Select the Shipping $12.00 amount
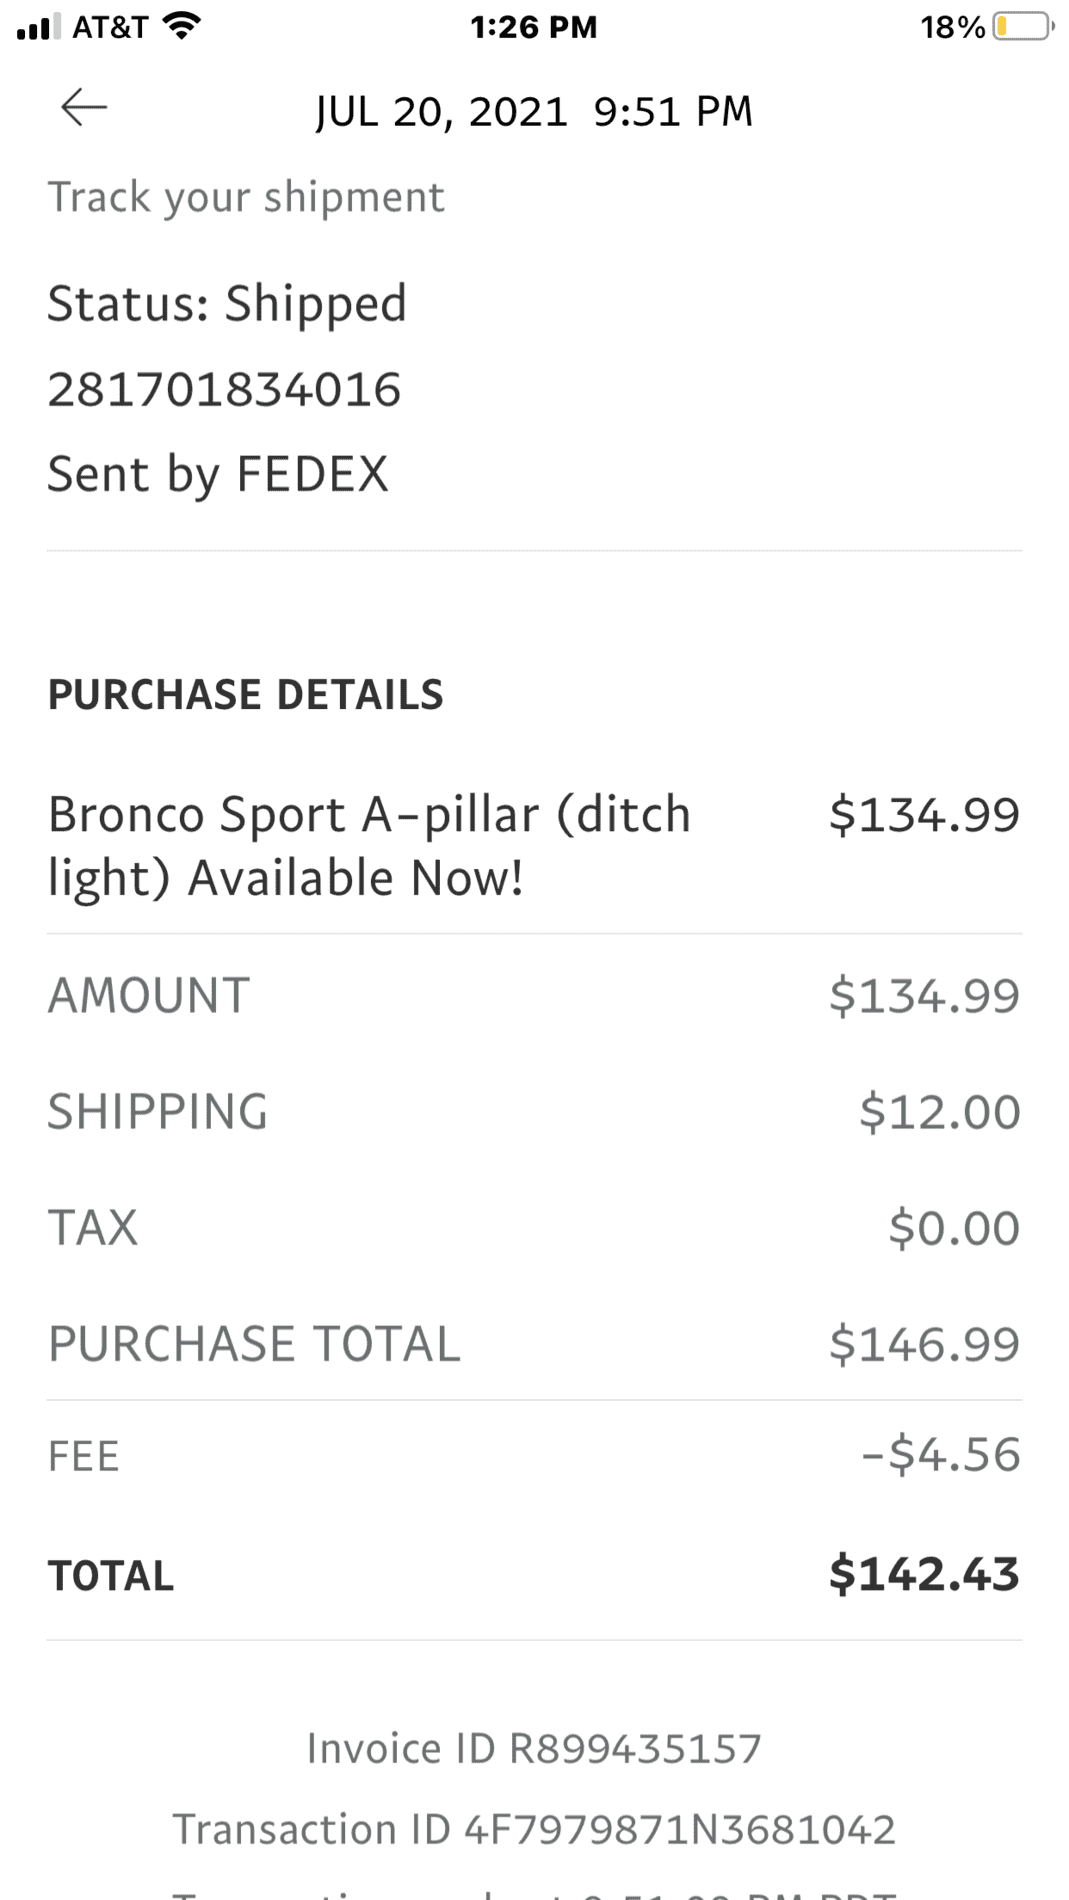 [x=939, y=1112]
